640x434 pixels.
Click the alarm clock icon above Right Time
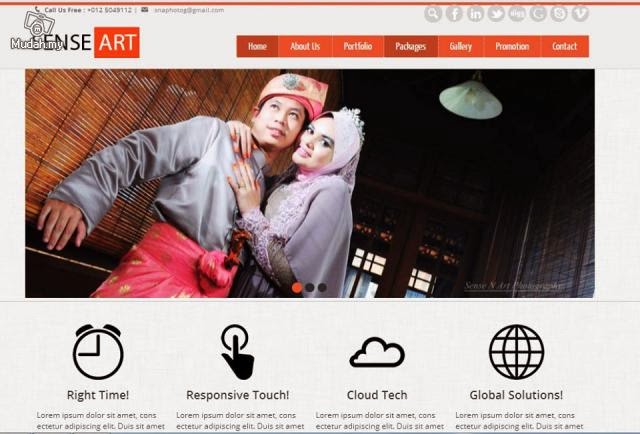[98, 352]
